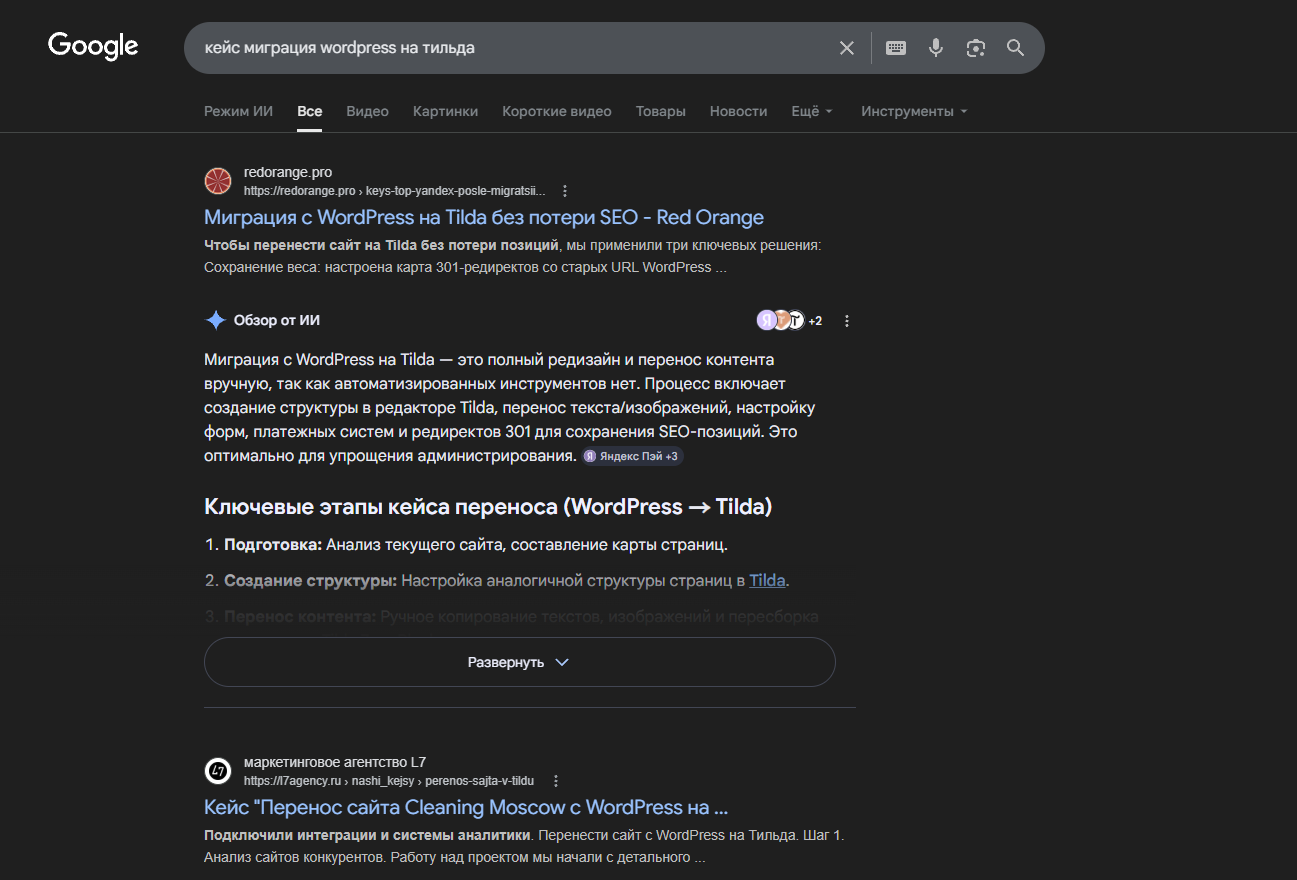This screenshot has width=1297, height=880.
Task: Click l7agency result snippet text
Action: 525,846
